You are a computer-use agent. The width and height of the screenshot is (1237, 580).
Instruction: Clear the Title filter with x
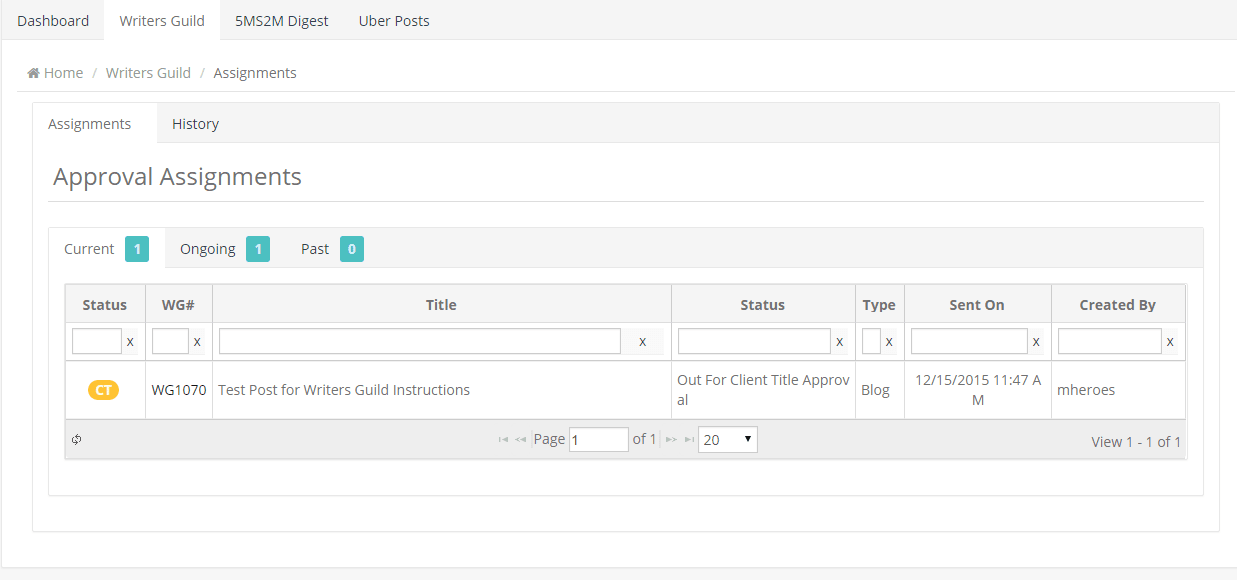642,342
